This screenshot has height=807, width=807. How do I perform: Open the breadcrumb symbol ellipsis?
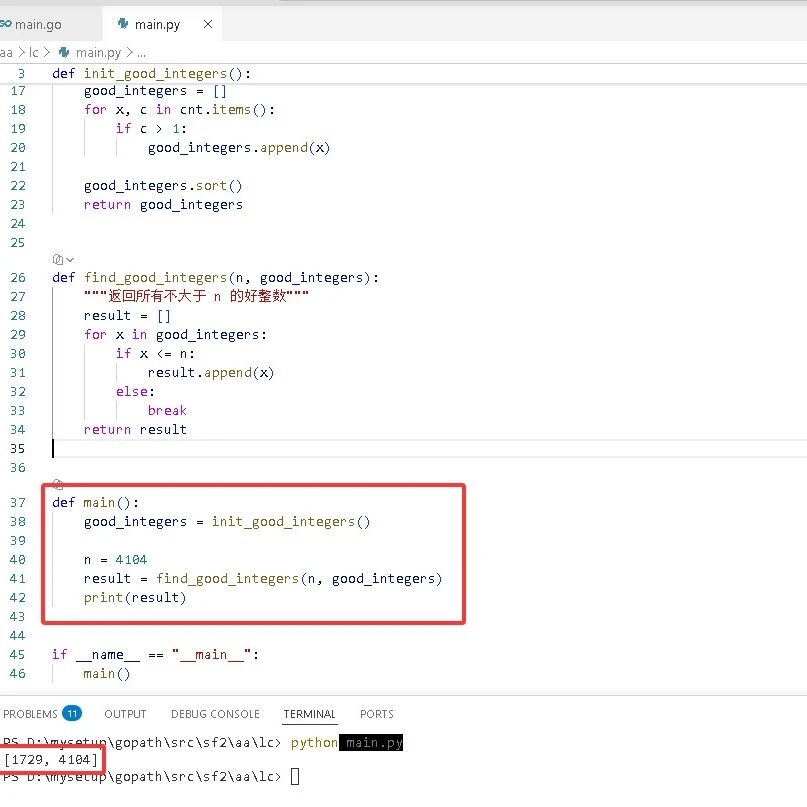(142, 52)
